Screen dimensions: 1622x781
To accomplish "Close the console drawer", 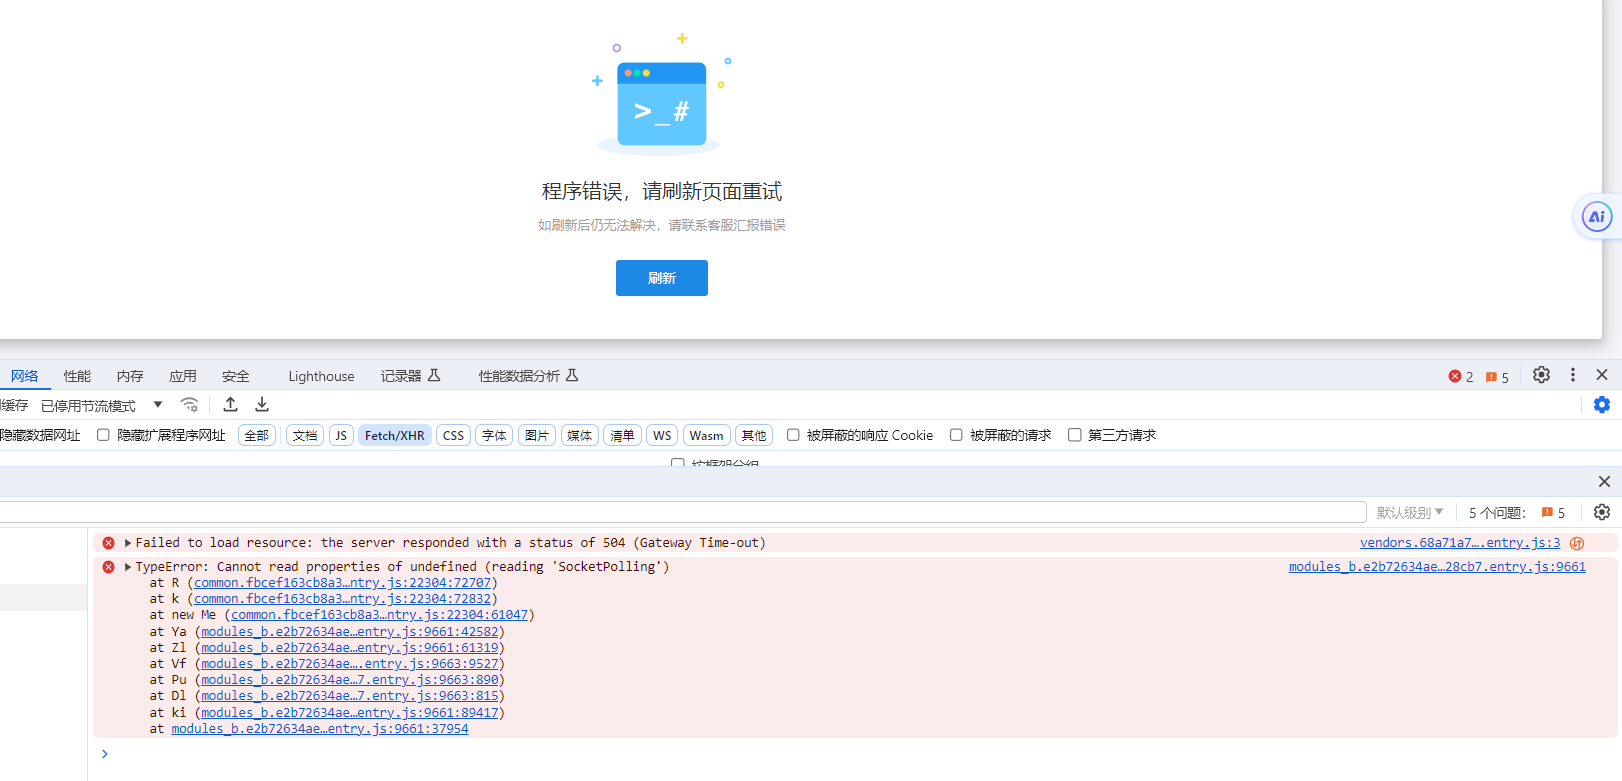I will (x=1604, y=482).
